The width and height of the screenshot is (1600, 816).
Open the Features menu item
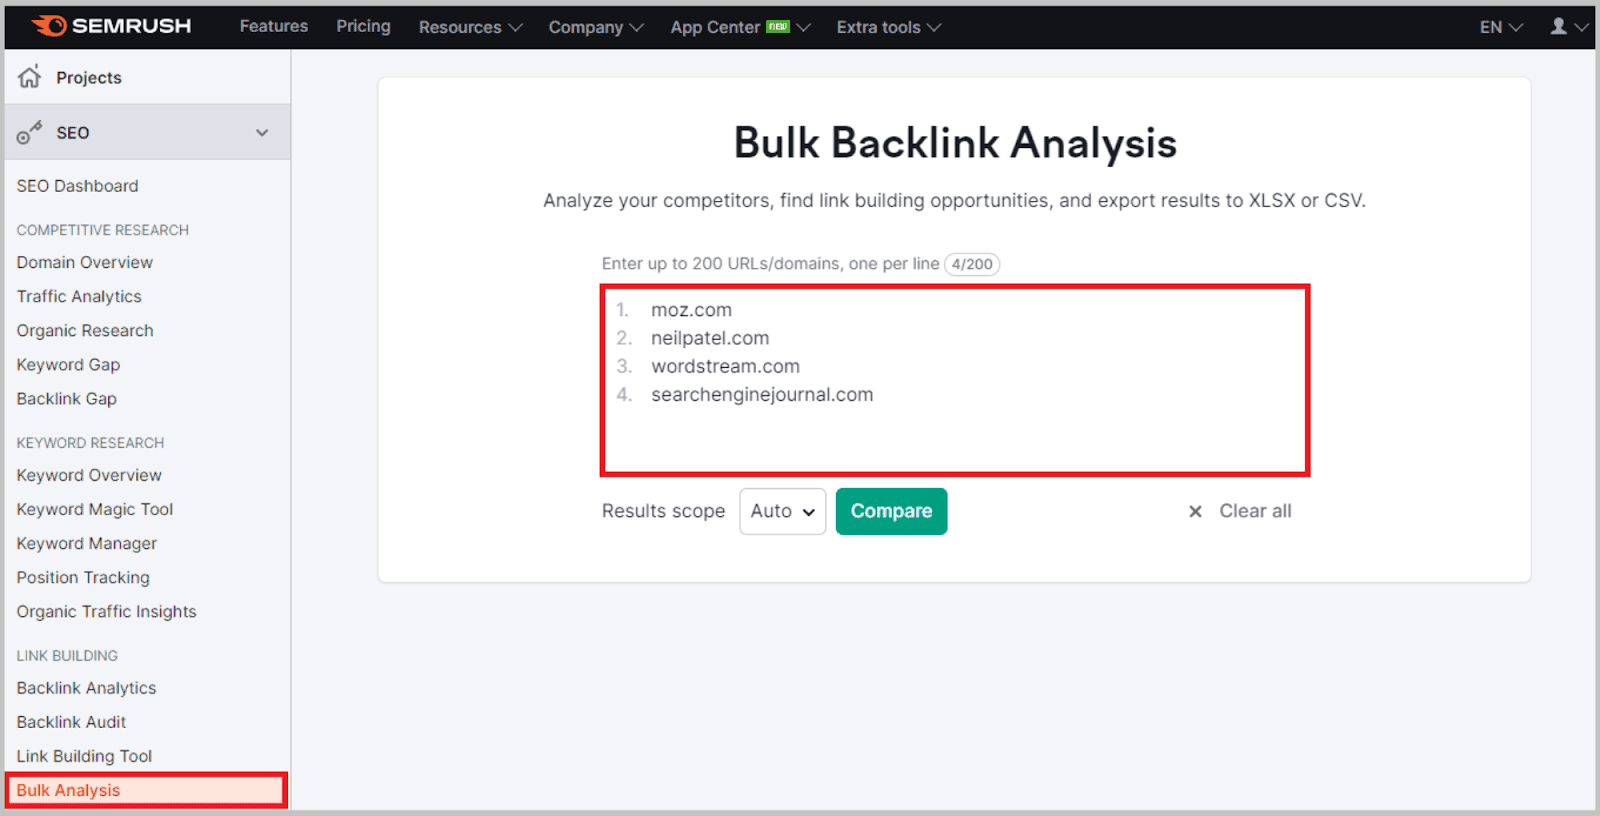(x=273, y=26)
